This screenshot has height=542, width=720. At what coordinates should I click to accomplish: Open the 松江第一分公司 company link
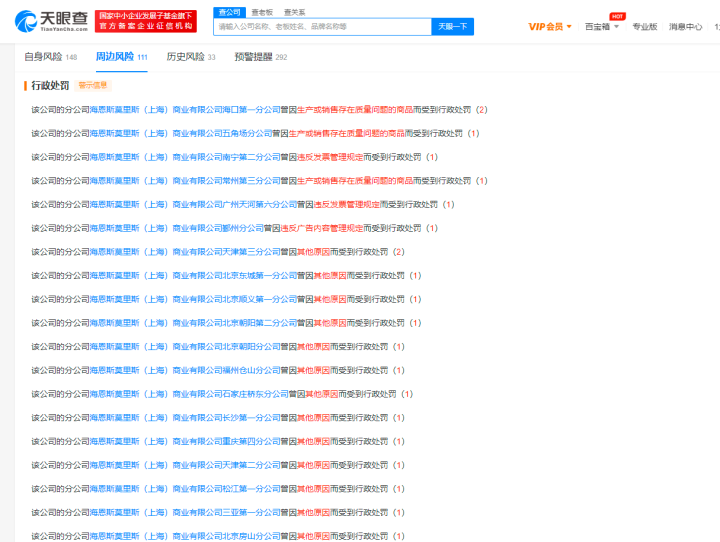[x=185, y=489]
